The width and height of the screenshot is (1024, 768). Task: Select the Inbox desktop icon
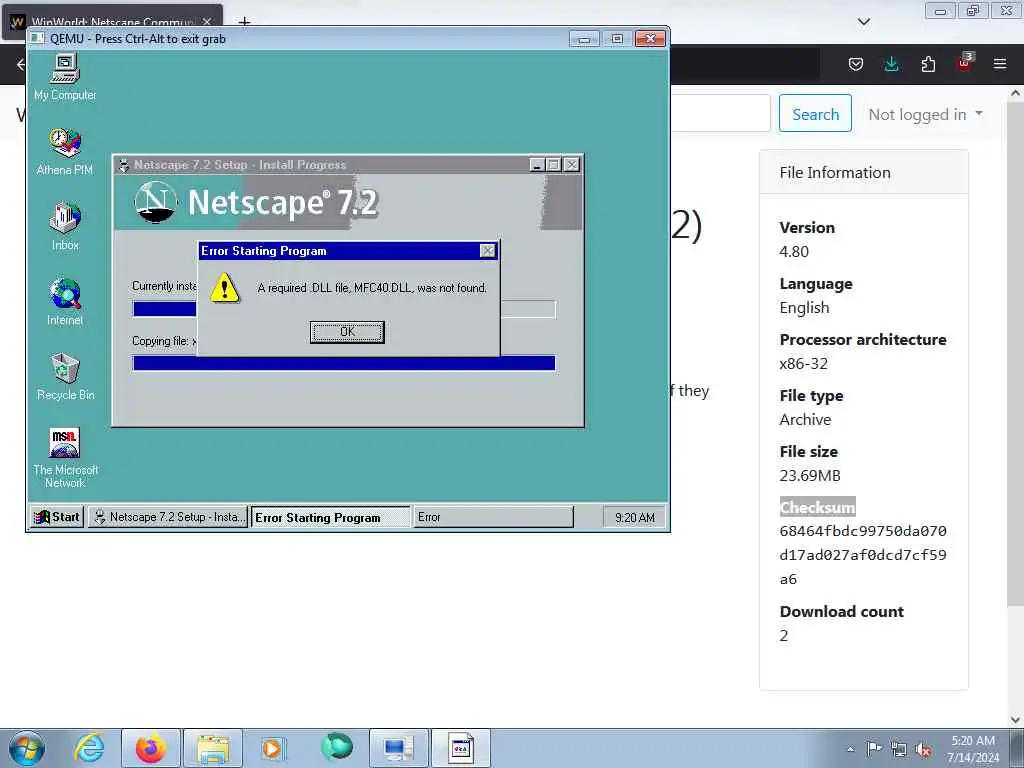click(65, 227)
